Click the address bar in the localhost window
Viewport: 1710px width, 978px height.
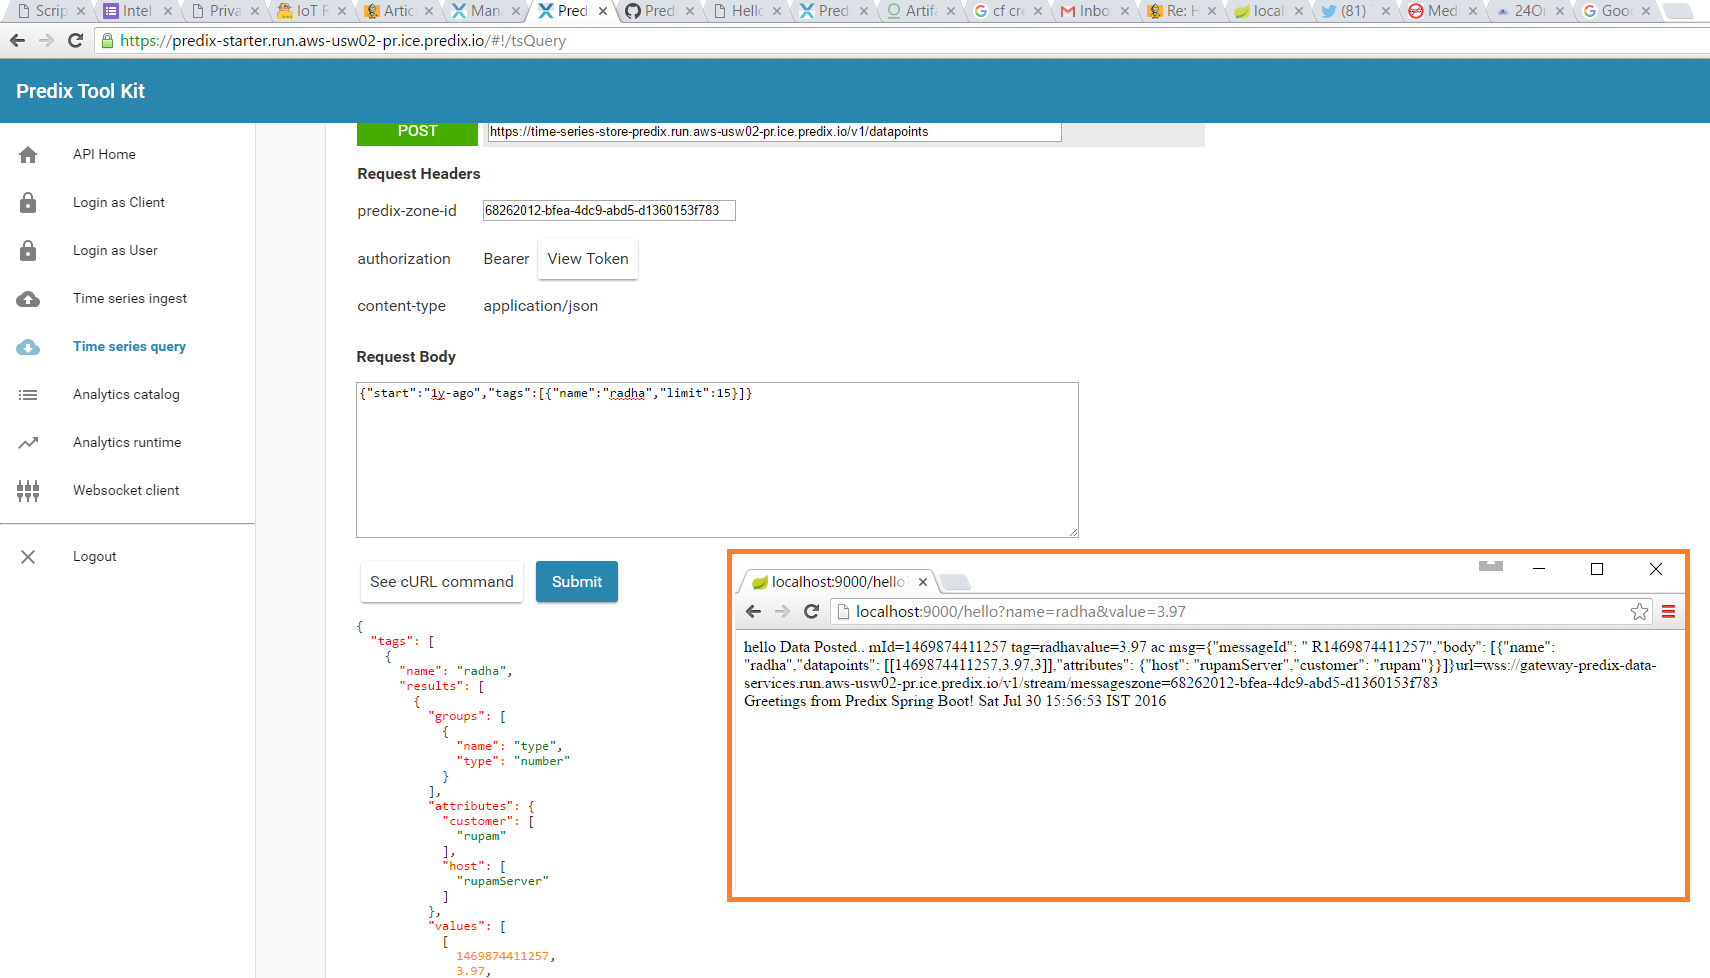click(1240, 612)
